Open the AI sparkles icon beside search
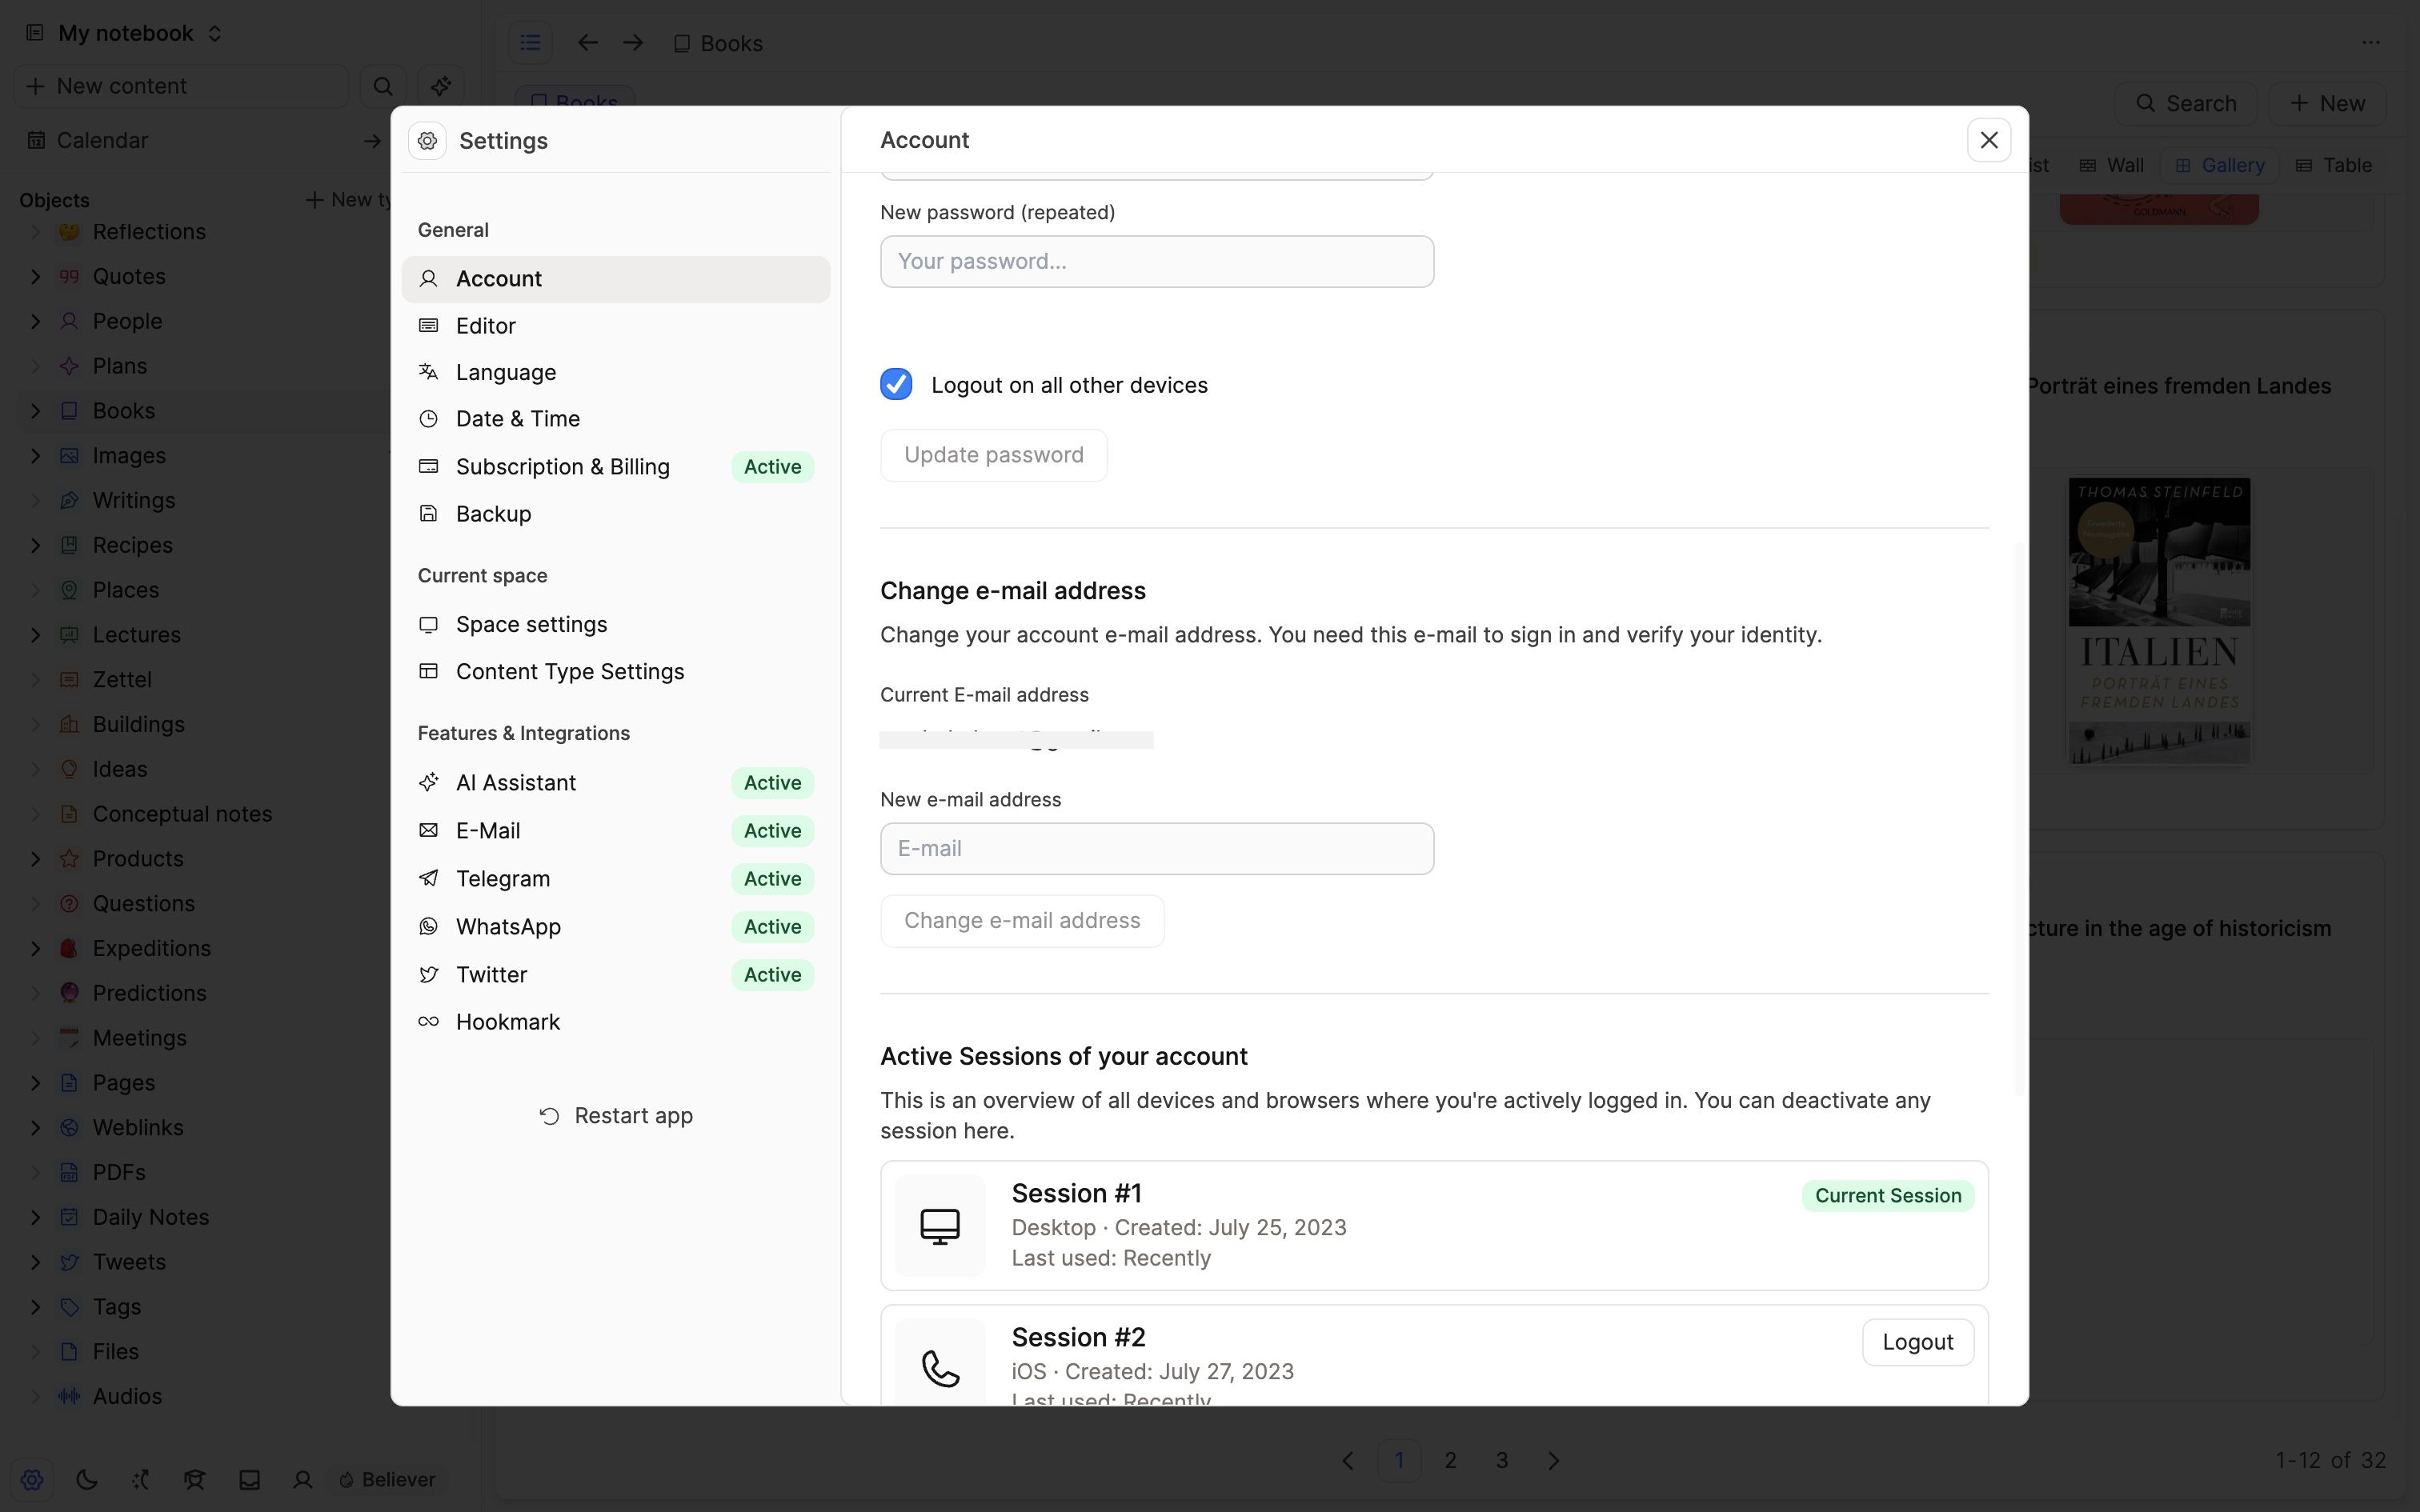Screen dimensions: 2420x1512 442,86
